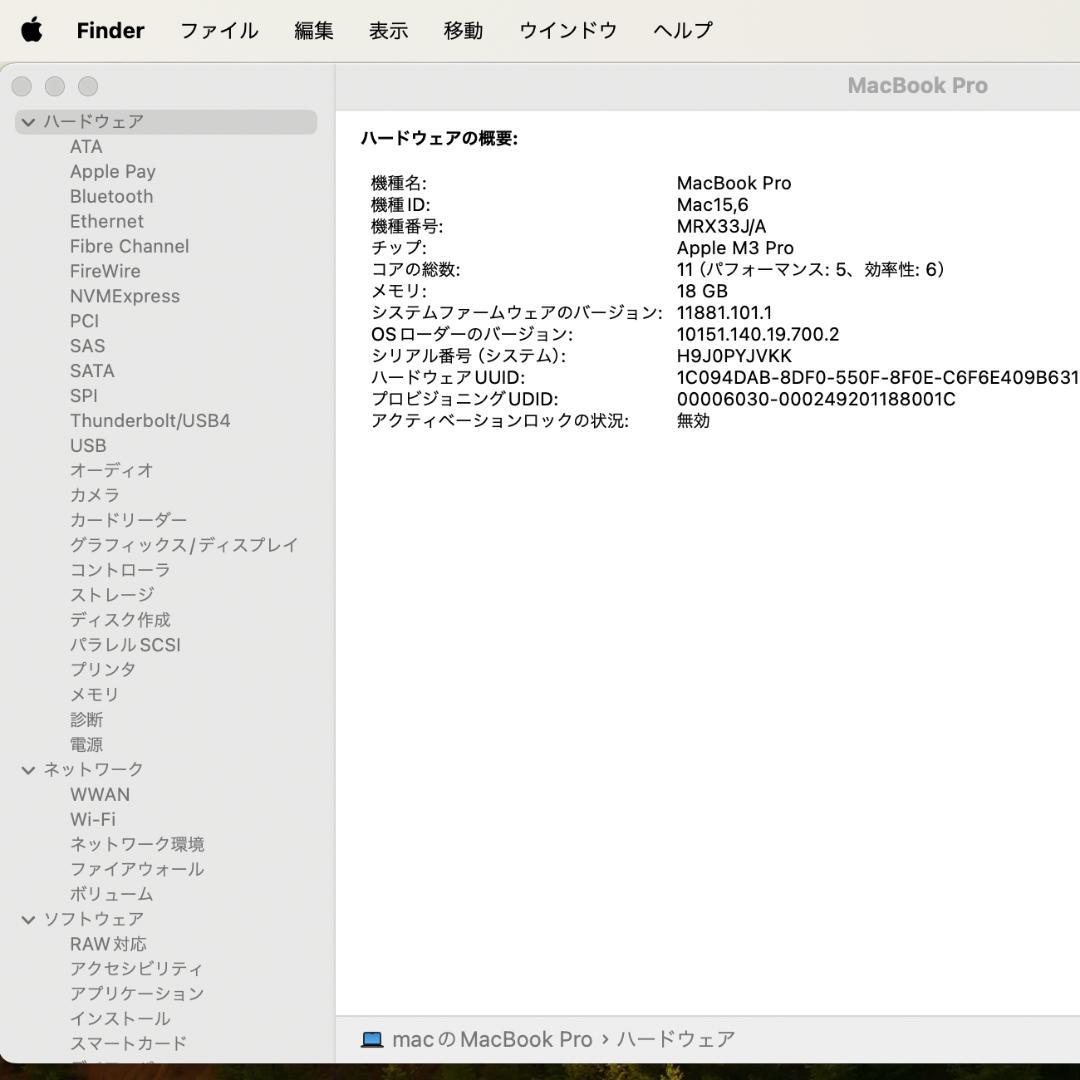Select アプリケーション in the sidebar
1080x1080 pixels.
137,994
